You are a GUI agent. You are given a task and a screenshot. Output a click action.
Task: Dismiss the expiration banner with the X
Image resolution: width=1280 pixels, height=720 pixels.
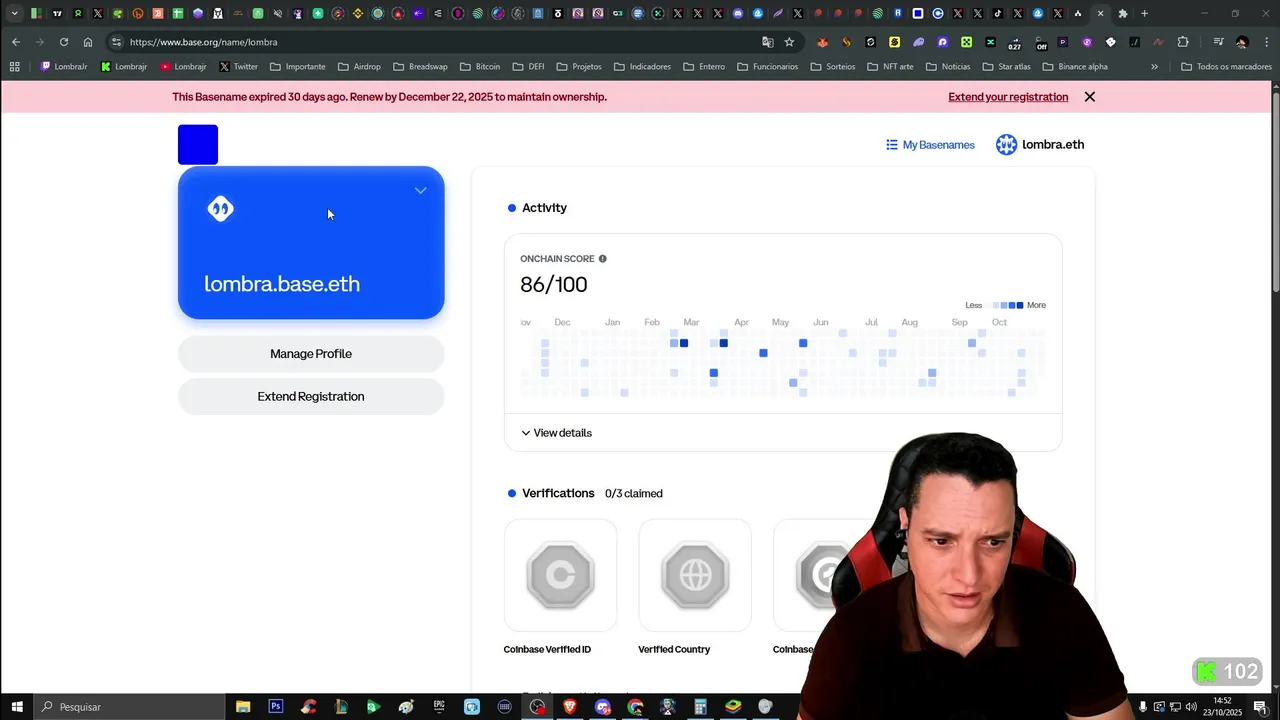tap(1090, 97)
